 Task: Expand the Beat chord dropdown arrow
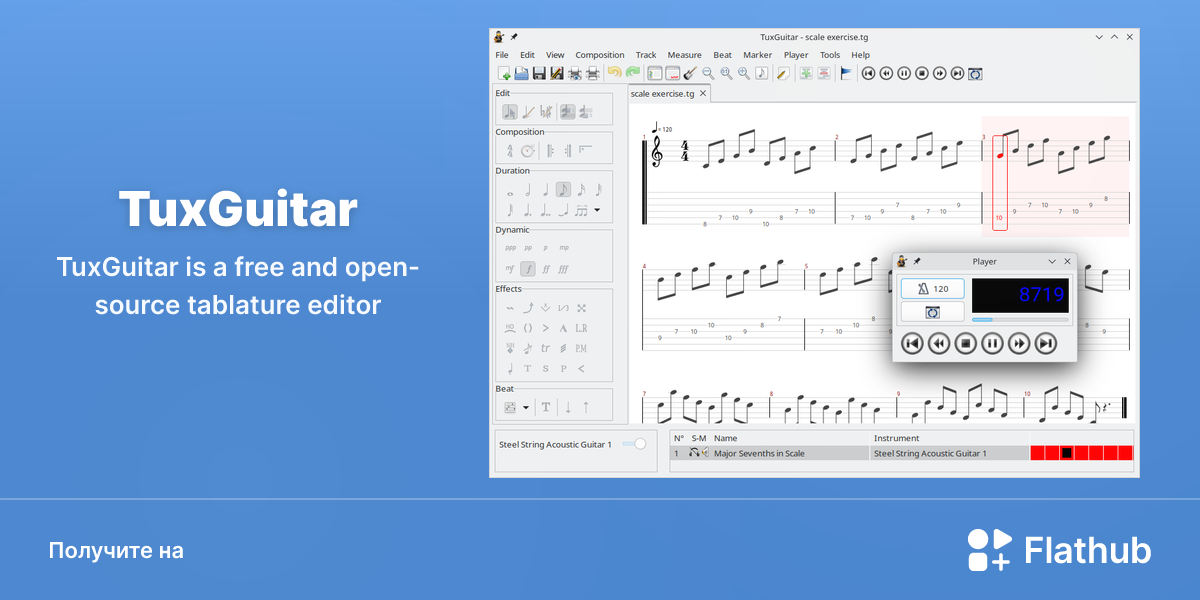[x=526, y=407]
